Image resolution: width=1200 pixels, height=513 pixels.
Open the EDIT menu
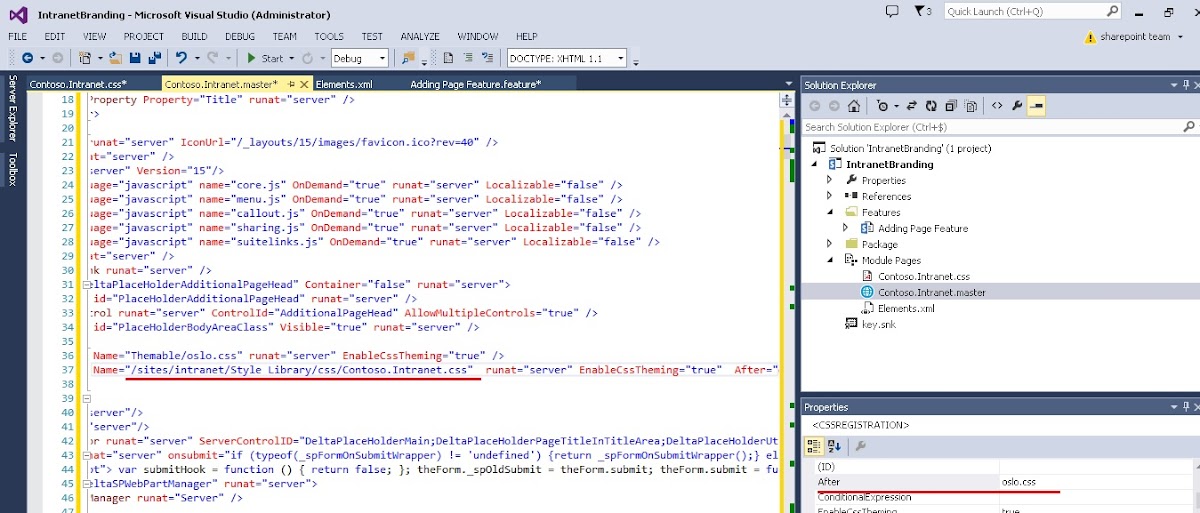click(x=55, y=37)
